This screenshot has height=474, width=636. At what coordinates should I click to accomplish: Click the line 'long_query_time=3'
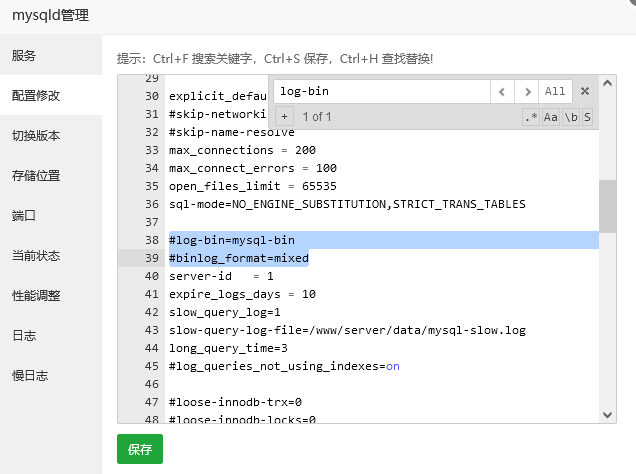(228, 348)
